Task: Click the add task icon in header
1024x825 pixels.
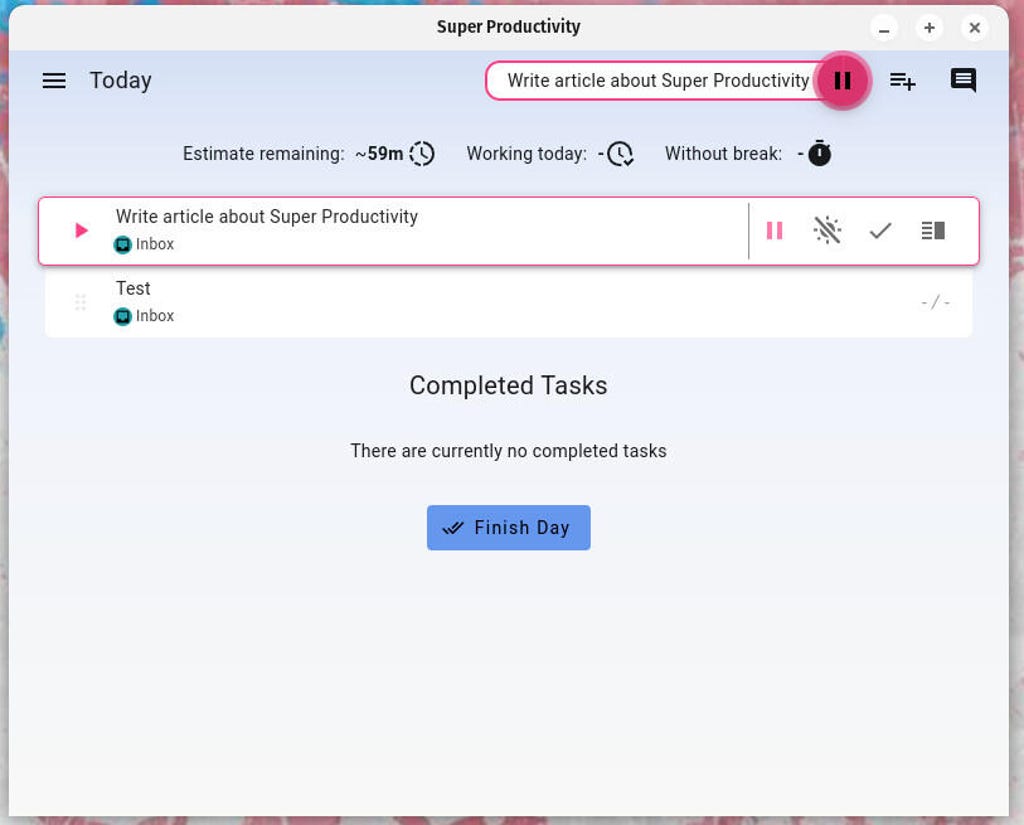Action: [x=903, y=81]
